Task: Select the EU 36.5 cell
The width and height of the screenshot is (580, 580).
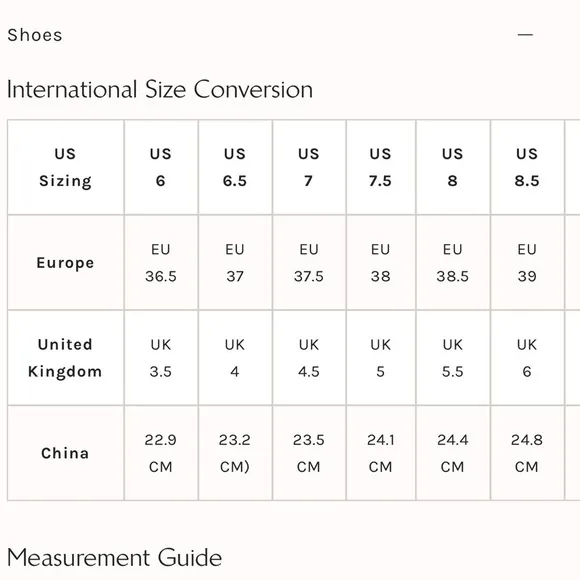Action: click(161, 263)
